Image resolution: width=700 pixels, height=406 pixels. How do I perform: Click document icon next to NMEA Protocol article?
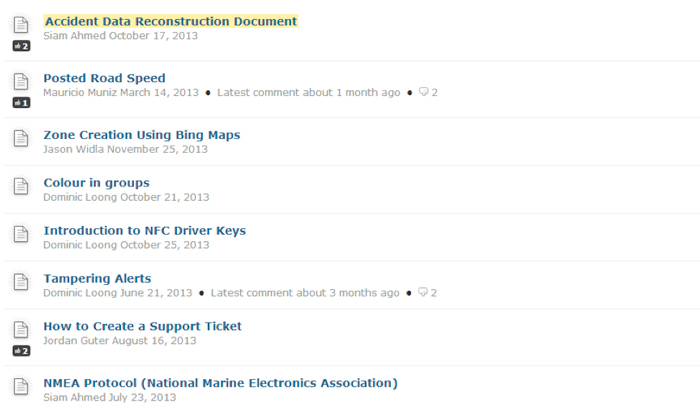[x=21, y=387]
